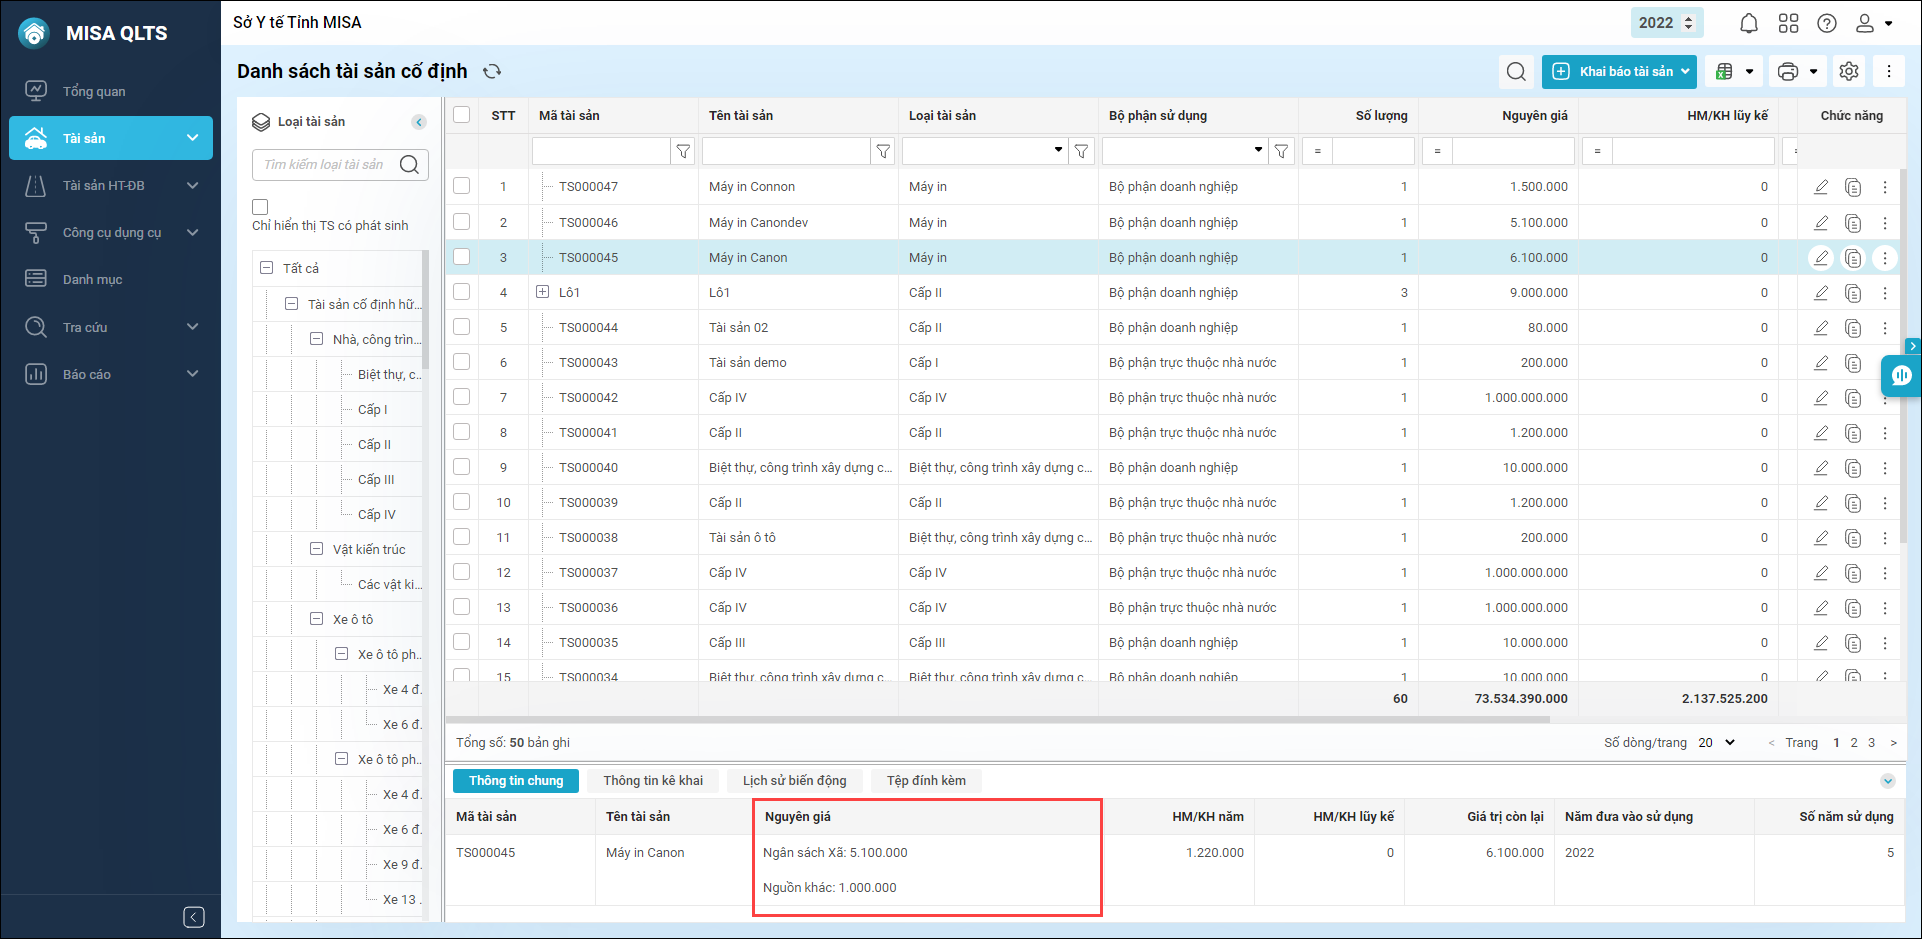
Task: Click the help question mark icon
Action: tap(1827, 23)
